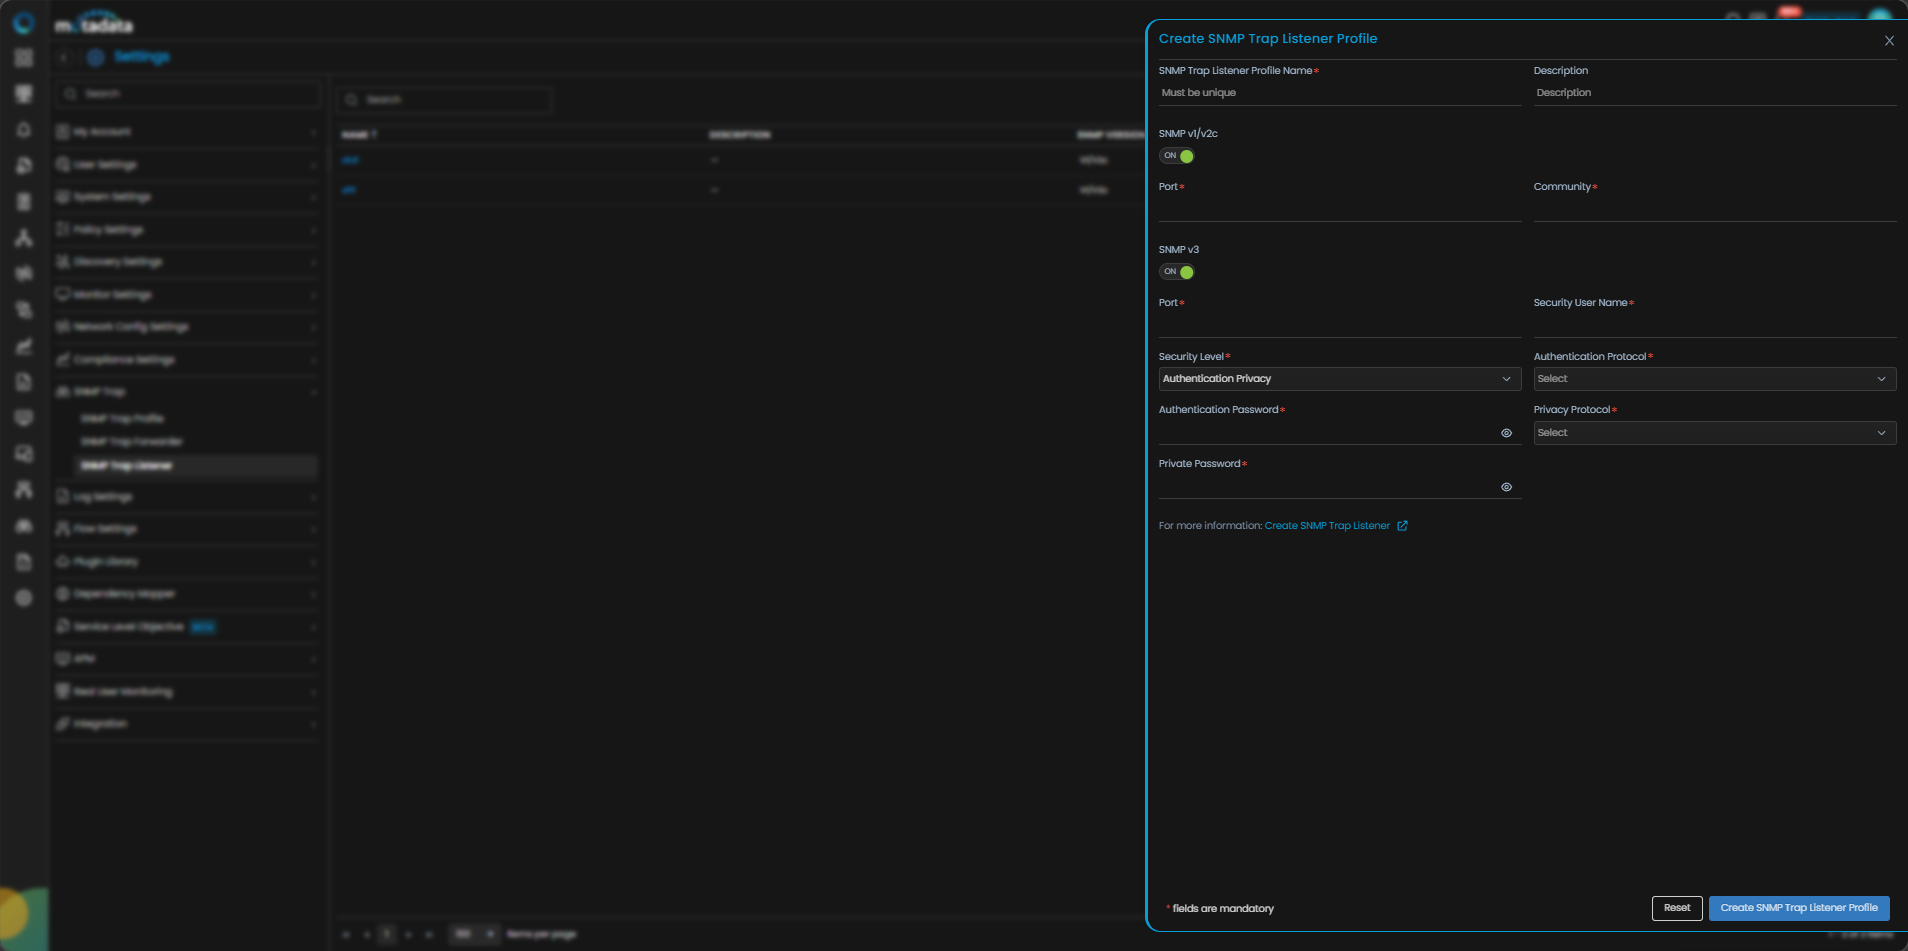Expand the Authentication Protocol dropdown
Screen dimensions: 1908x951
1714,379
